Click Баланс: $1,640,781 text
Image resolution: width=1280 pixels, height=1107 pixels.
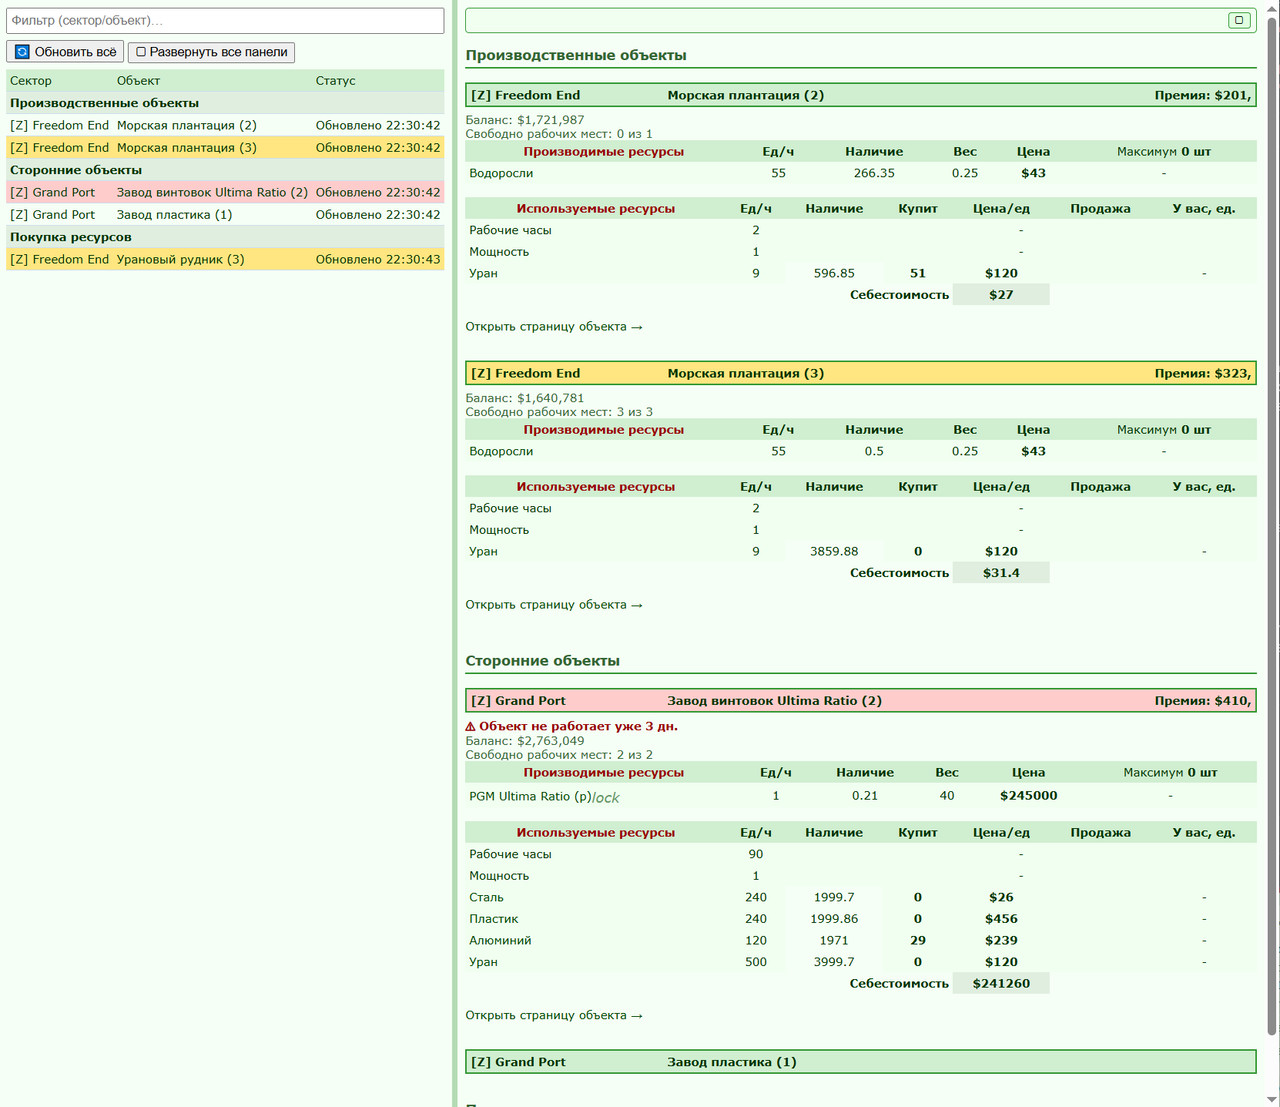pos(525,398)
